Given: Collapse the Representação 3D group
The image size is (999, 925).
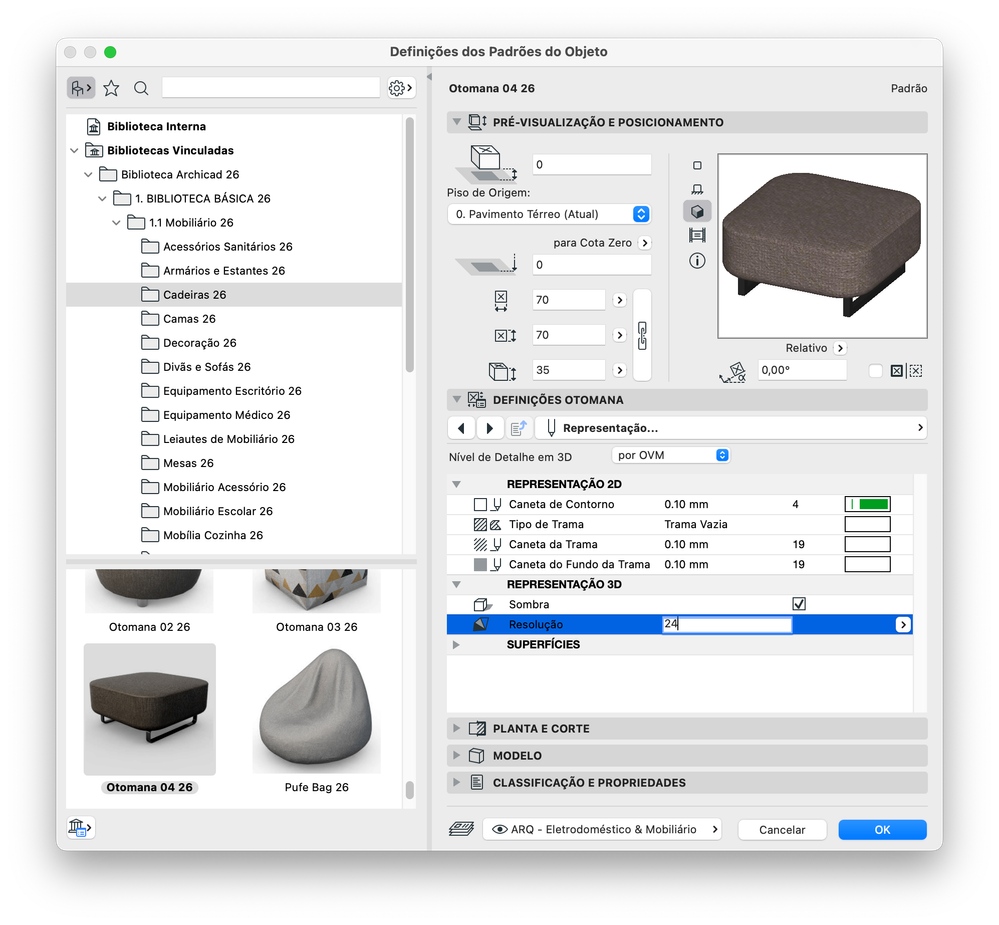Looking at the screenshot, I should pyautogui.click(x=456, y=584).
